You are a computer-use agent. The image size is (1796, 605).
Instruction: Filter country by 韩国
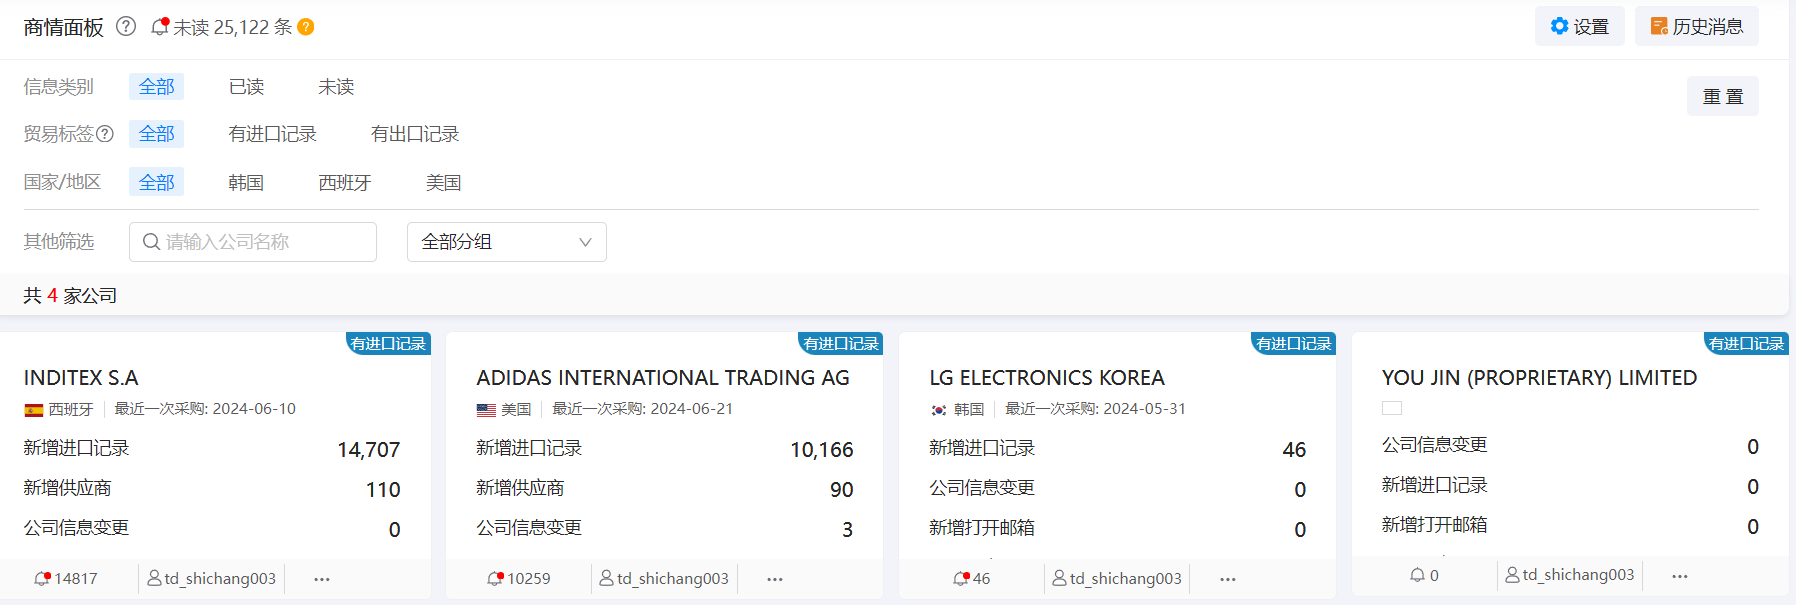point(246,183)
